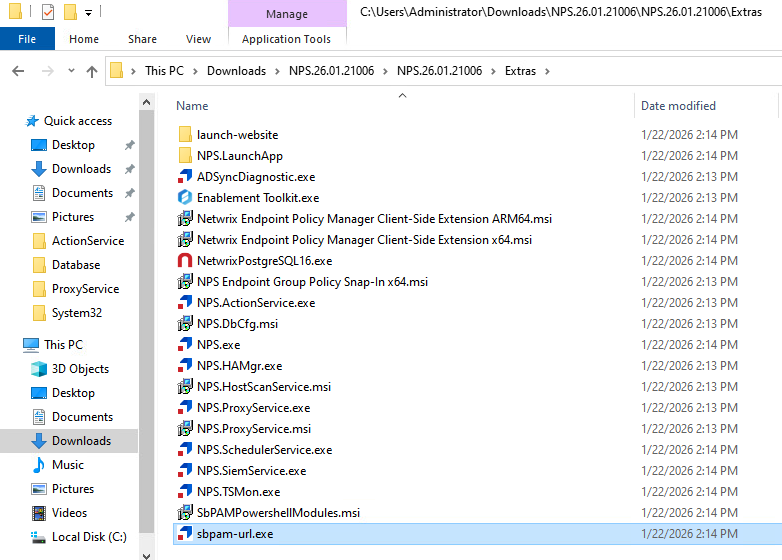Navigate to This PC in the breadcrumb

[x=164, y=71]
